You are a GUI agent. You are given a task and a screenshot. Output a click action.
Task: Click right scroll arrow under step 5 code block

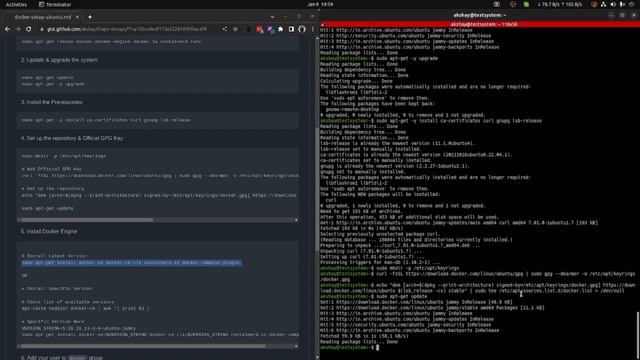[x=296, y=346]
